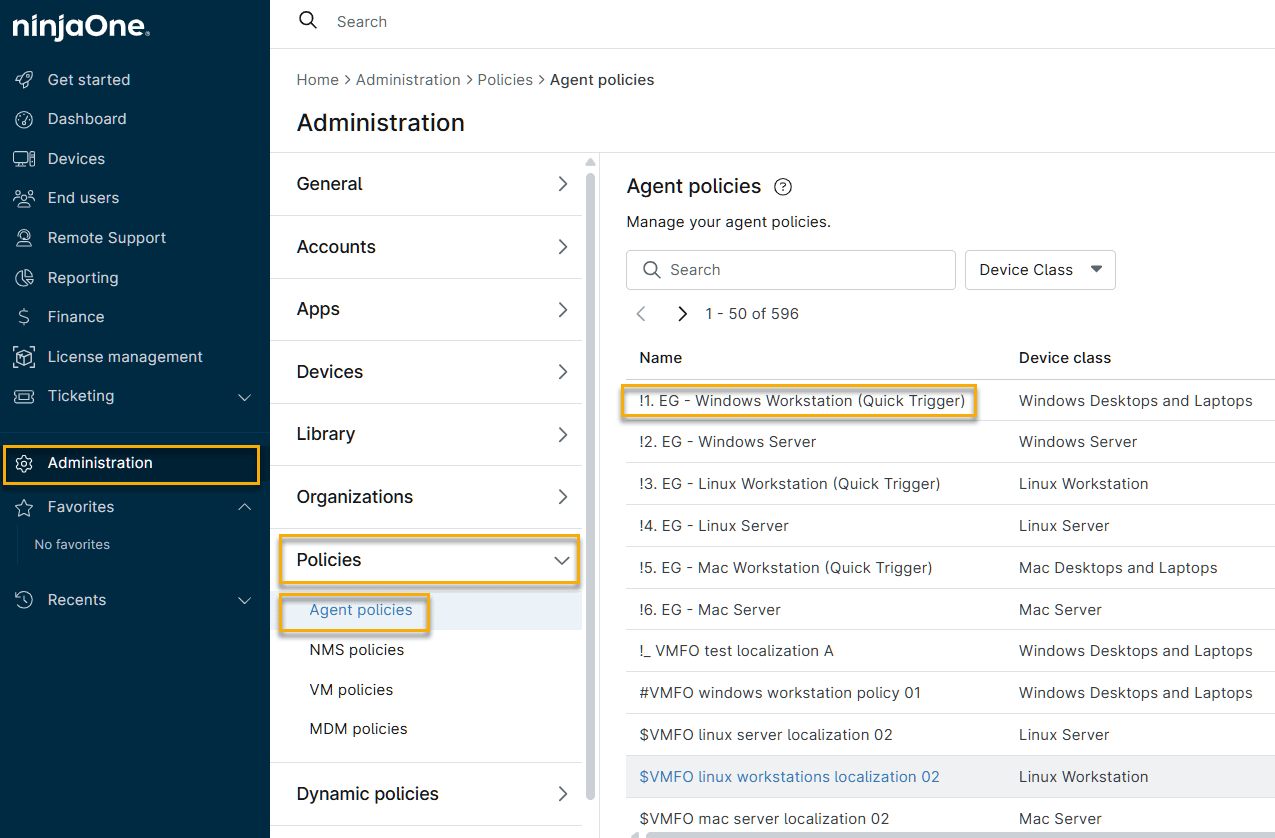Click the End users people icon
The width and height of the screenshot is (1275, 838).
point(24,198)
